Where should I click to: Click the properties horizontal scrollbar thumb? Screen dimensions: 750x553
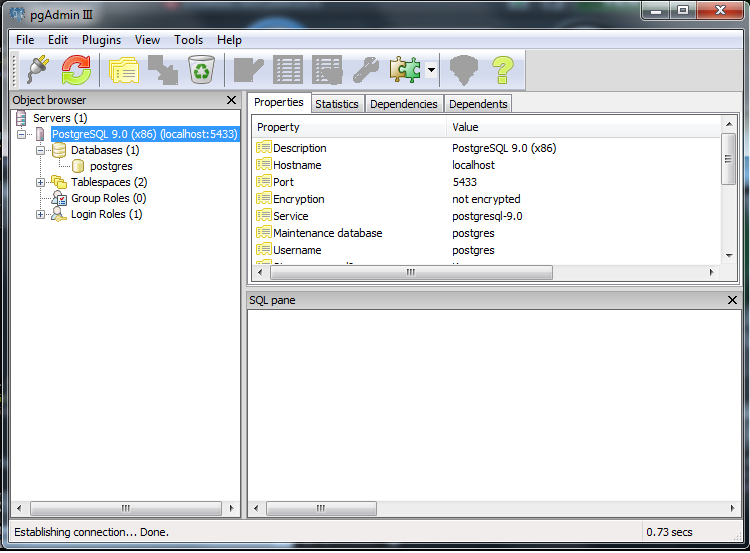[x=411, y=272]
